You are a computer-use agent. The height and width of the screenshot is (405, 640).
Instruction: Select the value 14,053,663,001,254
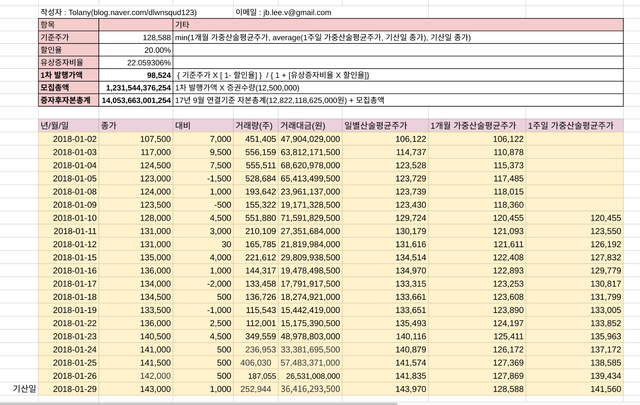(x=136, y=100)
